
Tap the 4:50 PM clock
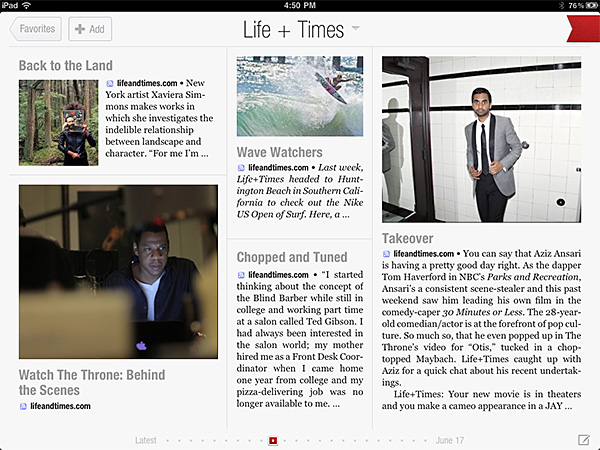coord(300,5)
